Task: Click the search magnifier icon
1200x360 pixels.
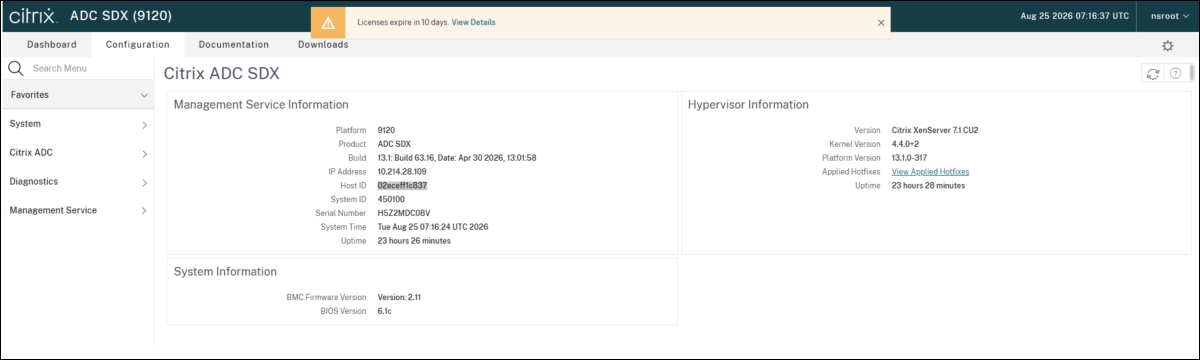Action: [x=16, y=68]
